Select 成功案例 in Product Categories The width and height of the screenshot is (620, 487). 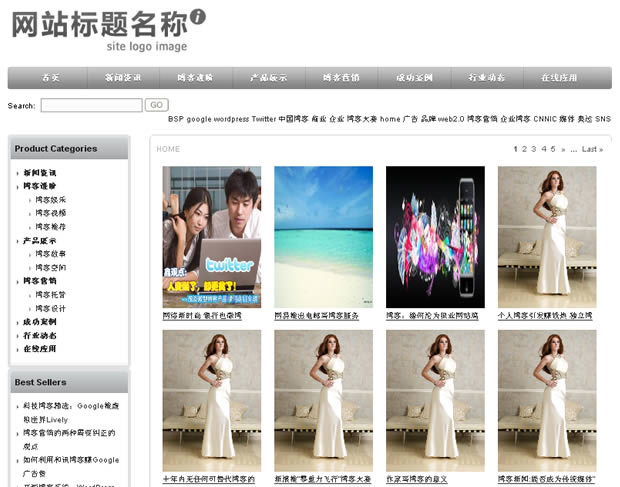click(40, 322)
